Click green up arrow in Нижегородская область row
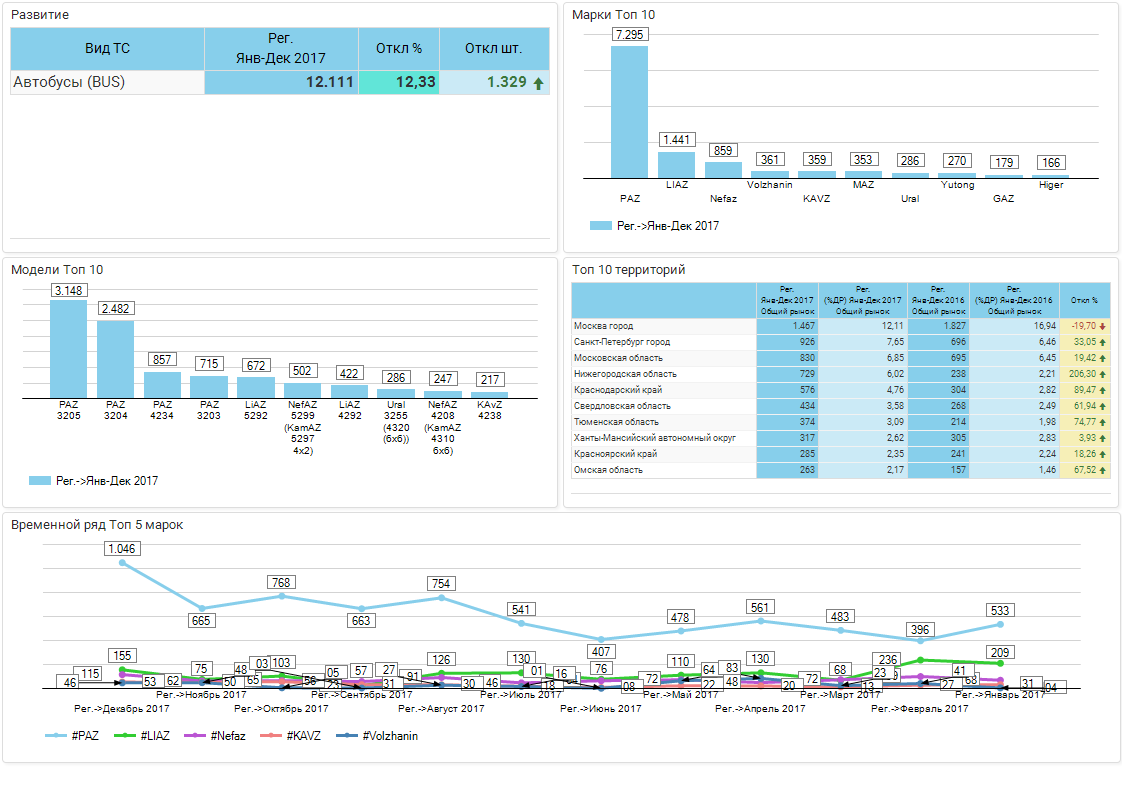1122x793 pixels. pos(1102,374)
